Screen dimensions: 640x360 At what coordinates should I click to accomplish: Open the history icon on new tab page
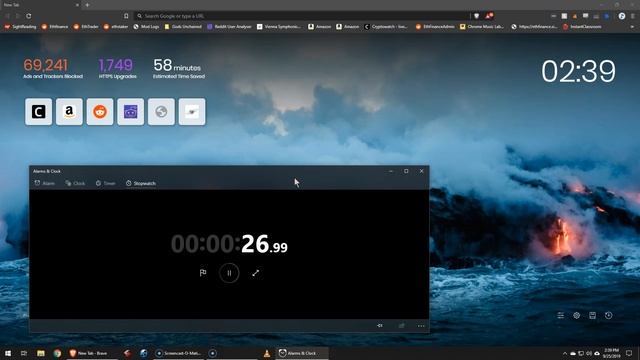coord(608,315)
